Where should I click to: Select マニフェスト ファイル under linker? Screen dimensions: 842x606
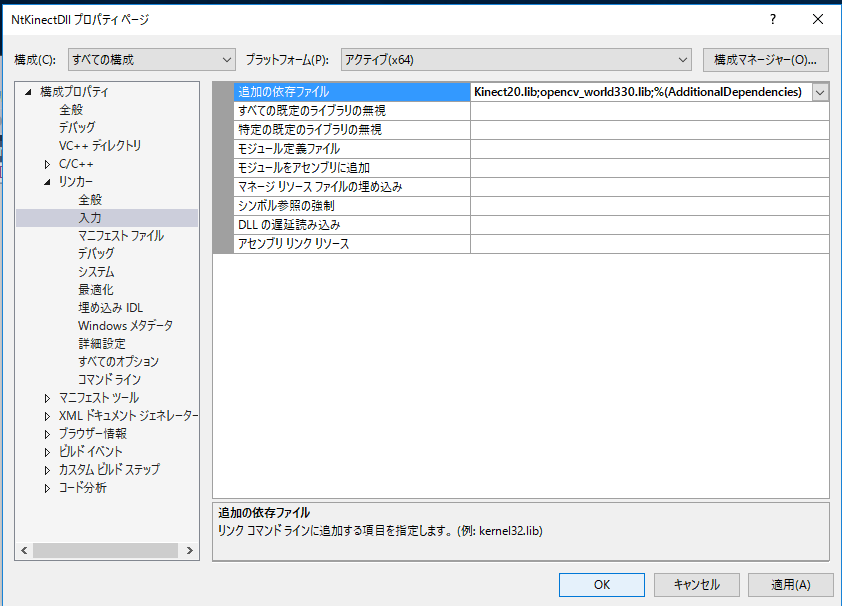pos(121,236)
